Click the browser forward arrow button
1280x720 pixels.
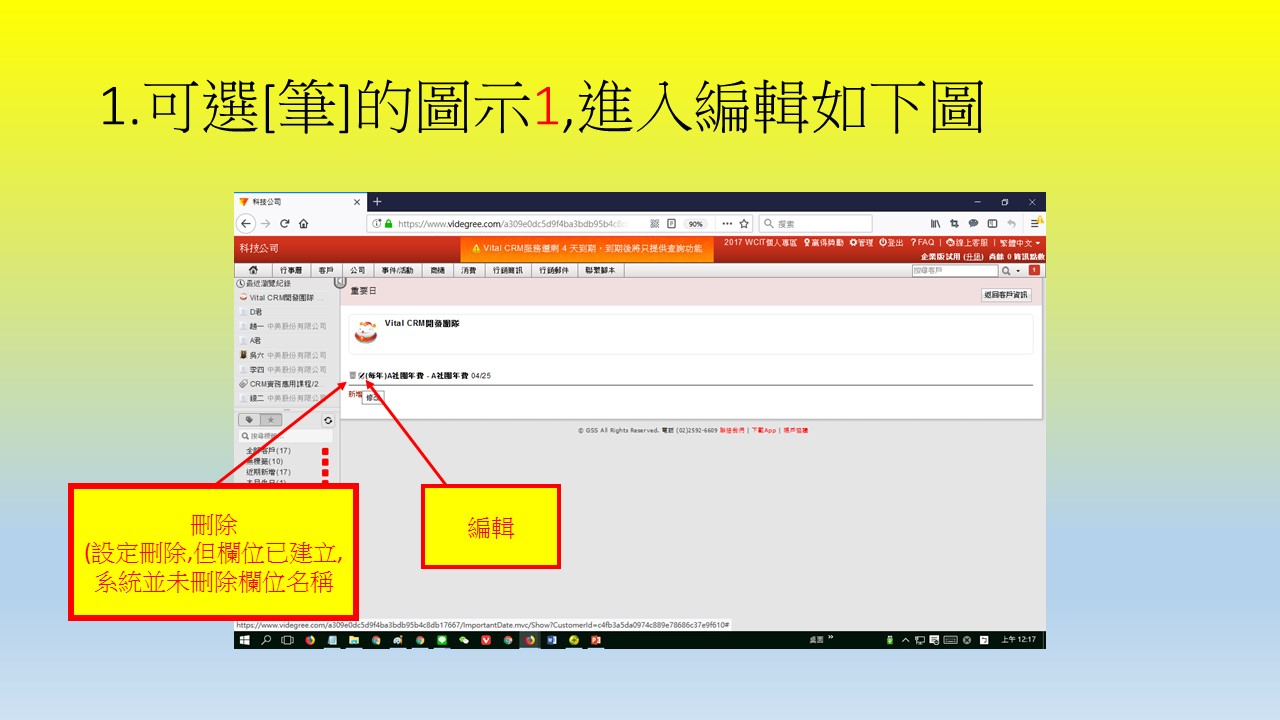point(266,224)
